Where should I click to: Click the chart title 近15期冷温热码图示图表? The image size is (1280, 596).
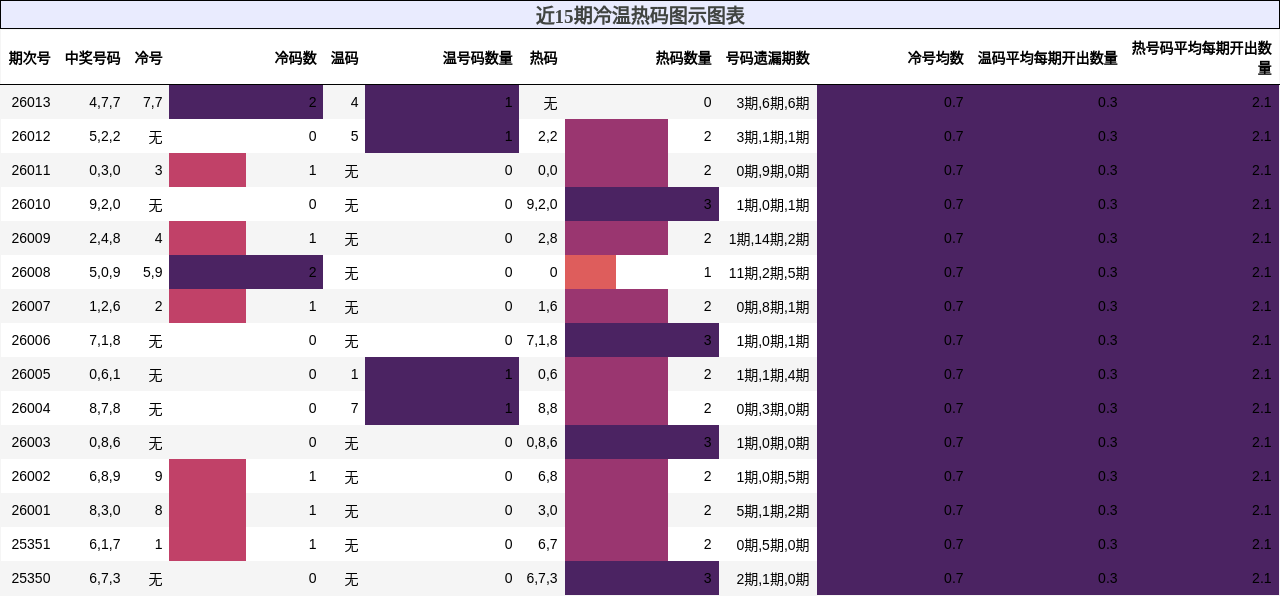(640, 16)
